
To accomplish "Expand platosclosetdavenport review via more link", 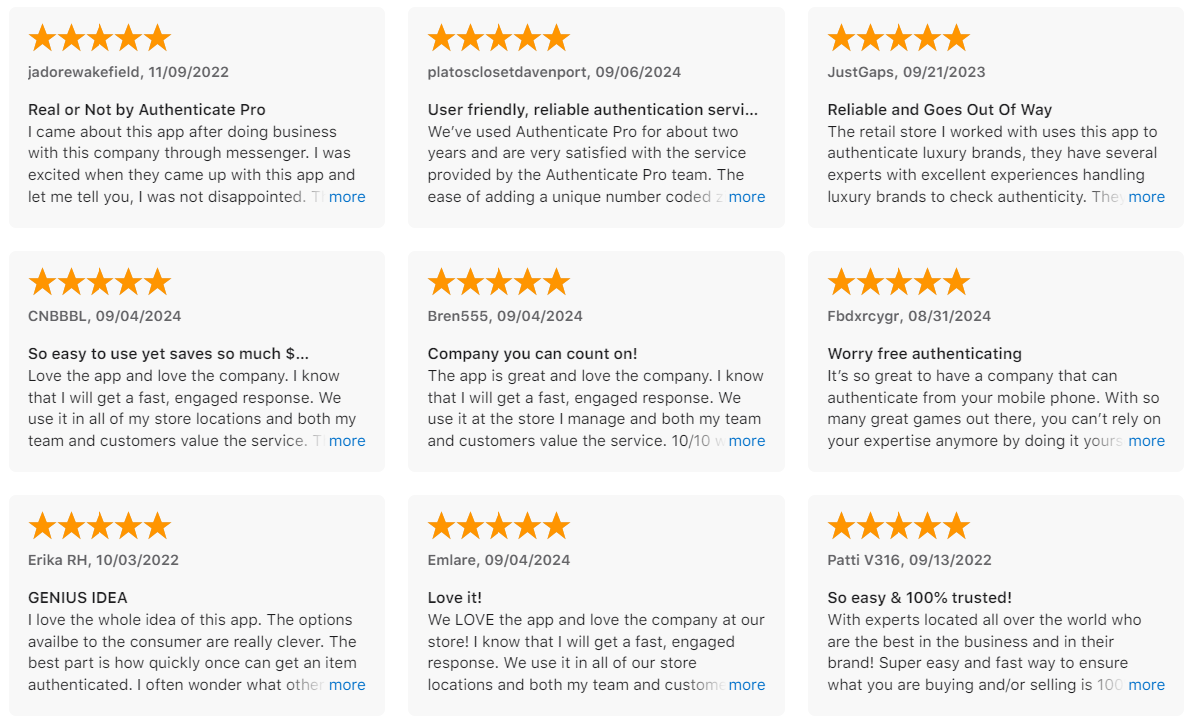I will (x=747, y=197).
